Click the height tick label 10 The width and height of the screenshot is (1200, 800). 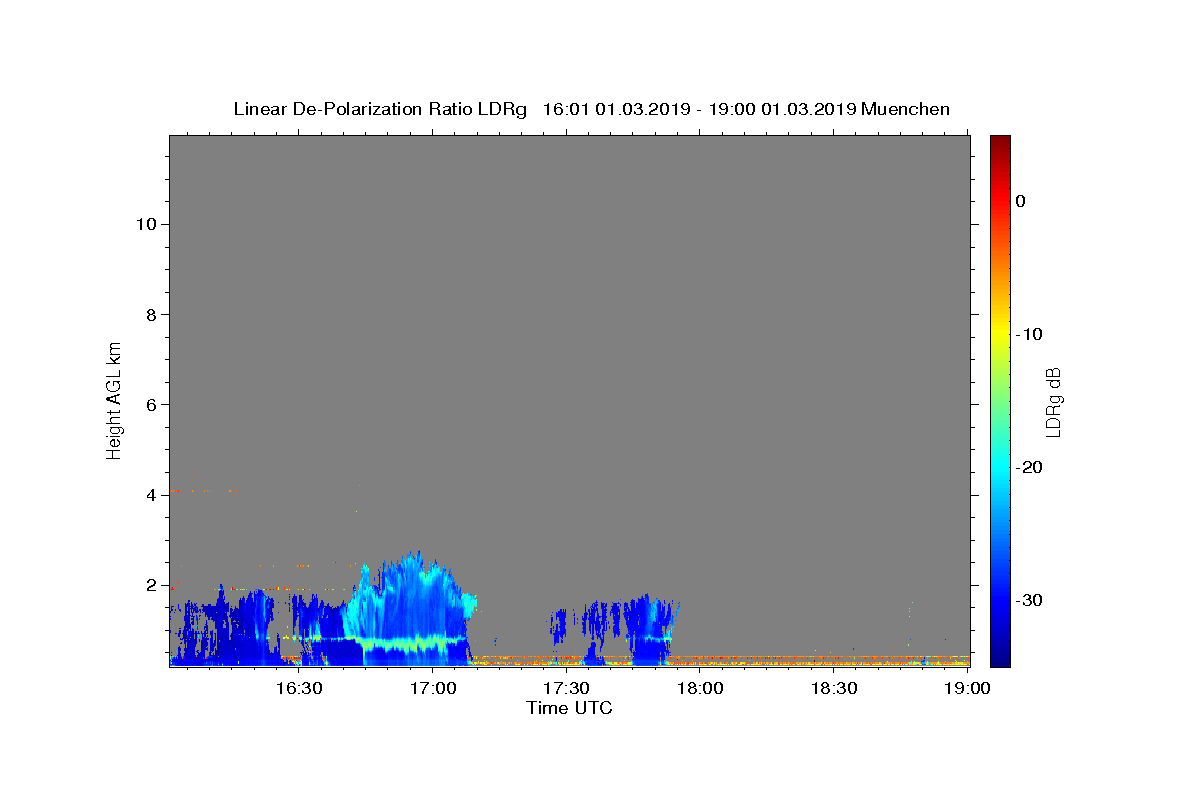147,224
